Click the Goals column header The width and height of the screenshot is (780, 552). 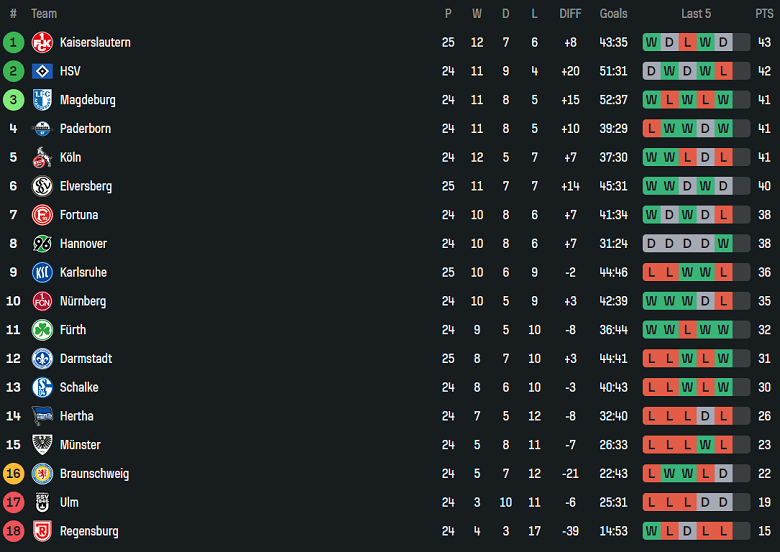[x=613, y=14]
